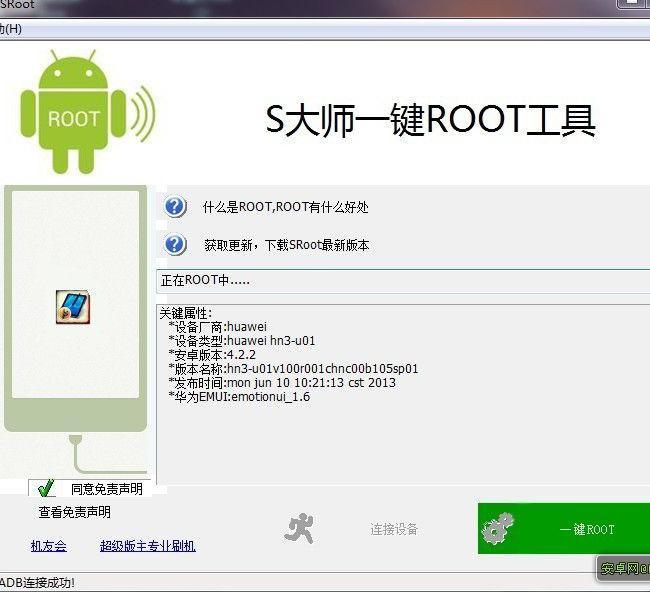
Task: Open the help (H) menu
Action: (10, 29)
